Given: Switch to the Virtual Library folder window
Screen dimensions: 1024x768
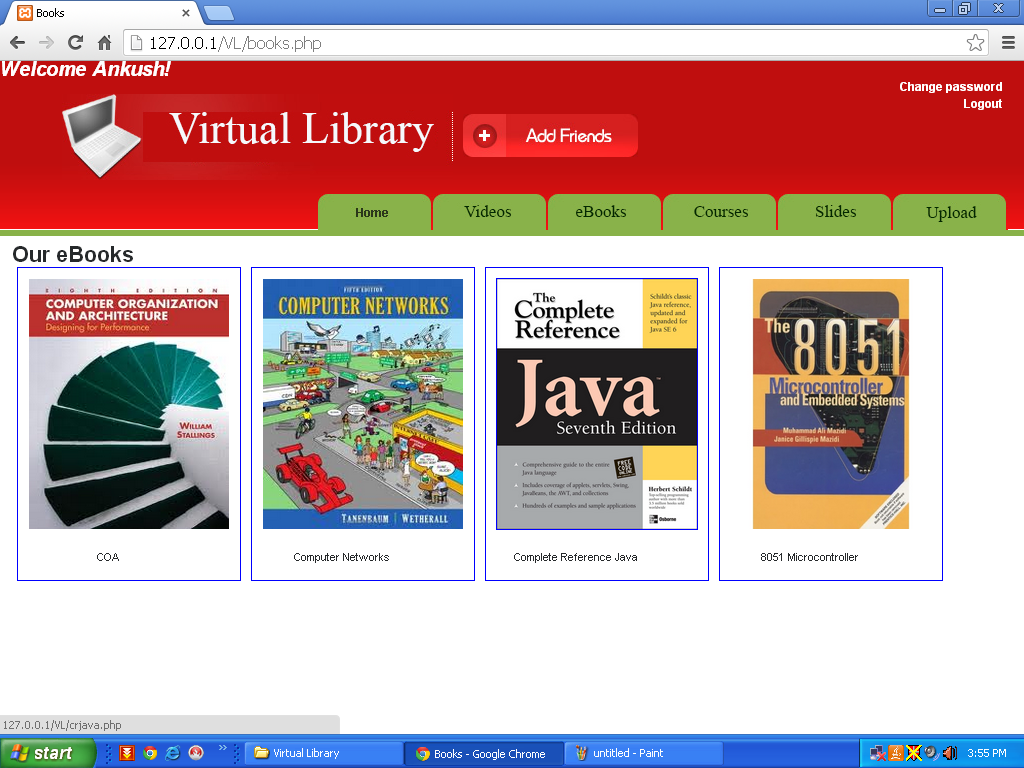Looking at the screenshot, I should (324, 753).
